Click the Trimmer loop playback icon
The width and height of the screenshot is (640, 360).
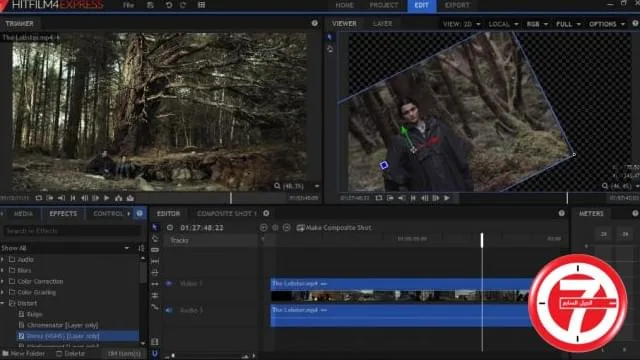(38, 198)
